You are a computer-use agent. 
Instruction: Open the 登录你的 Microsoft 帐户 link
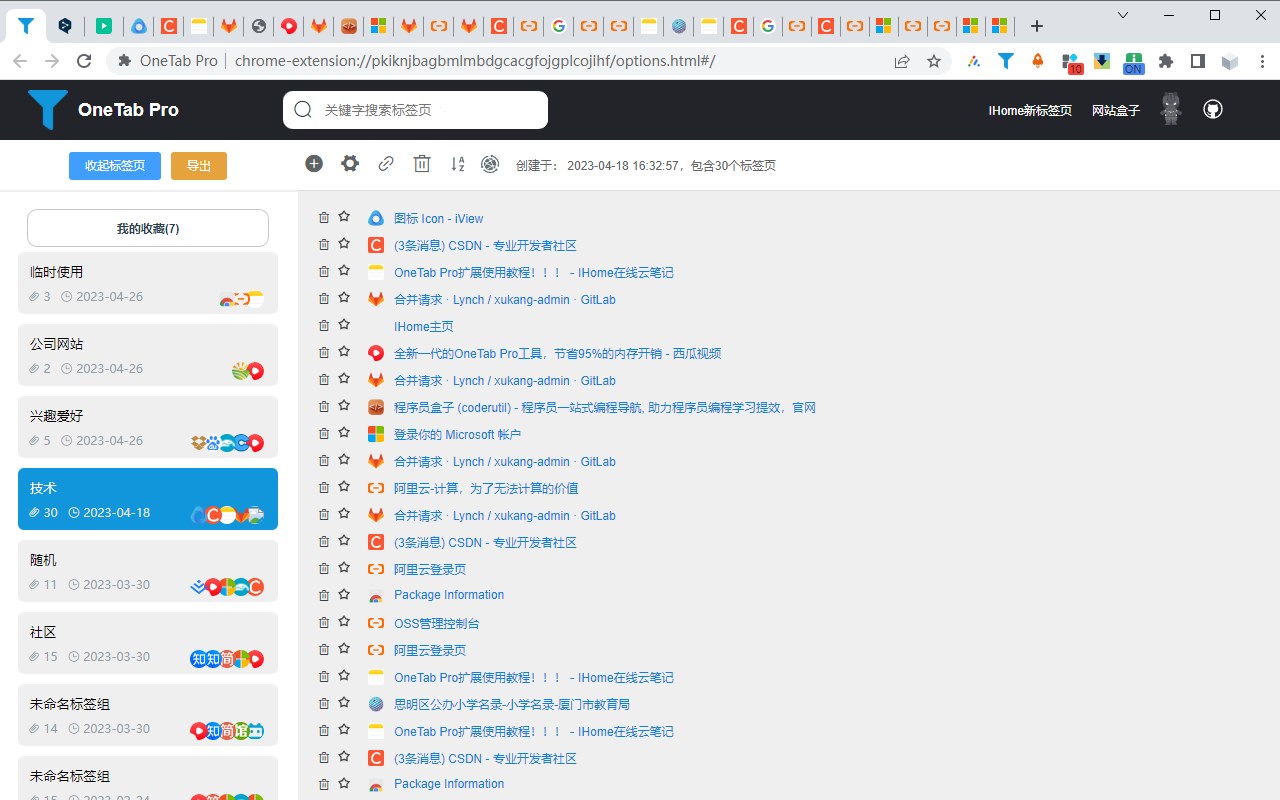[x=457, y=434]
